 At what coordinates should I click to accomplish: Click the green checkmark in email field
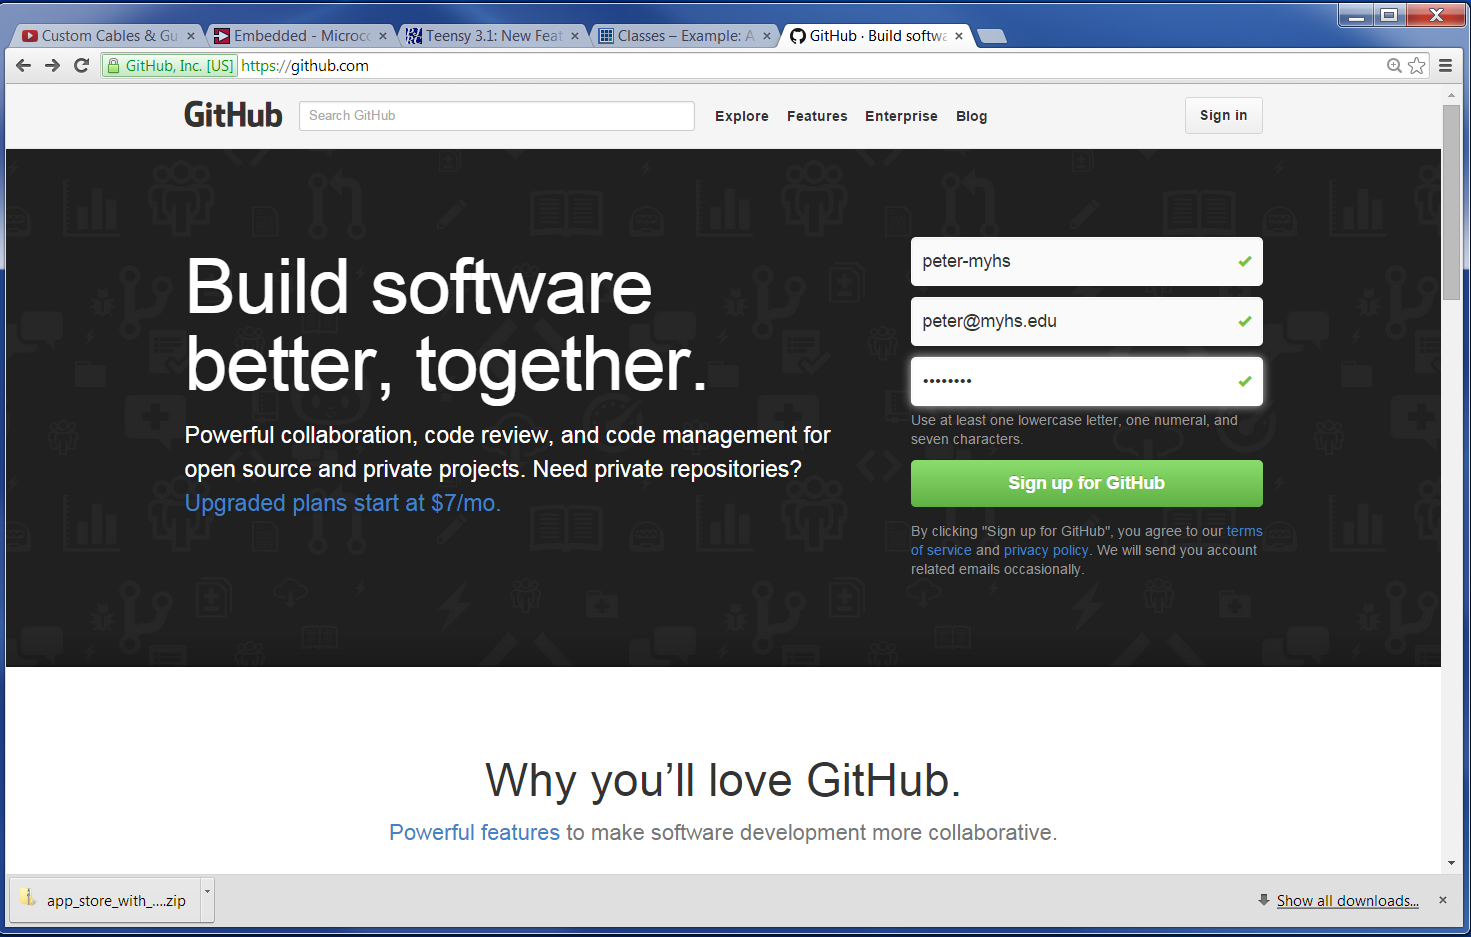click(x=1245, y=321)
